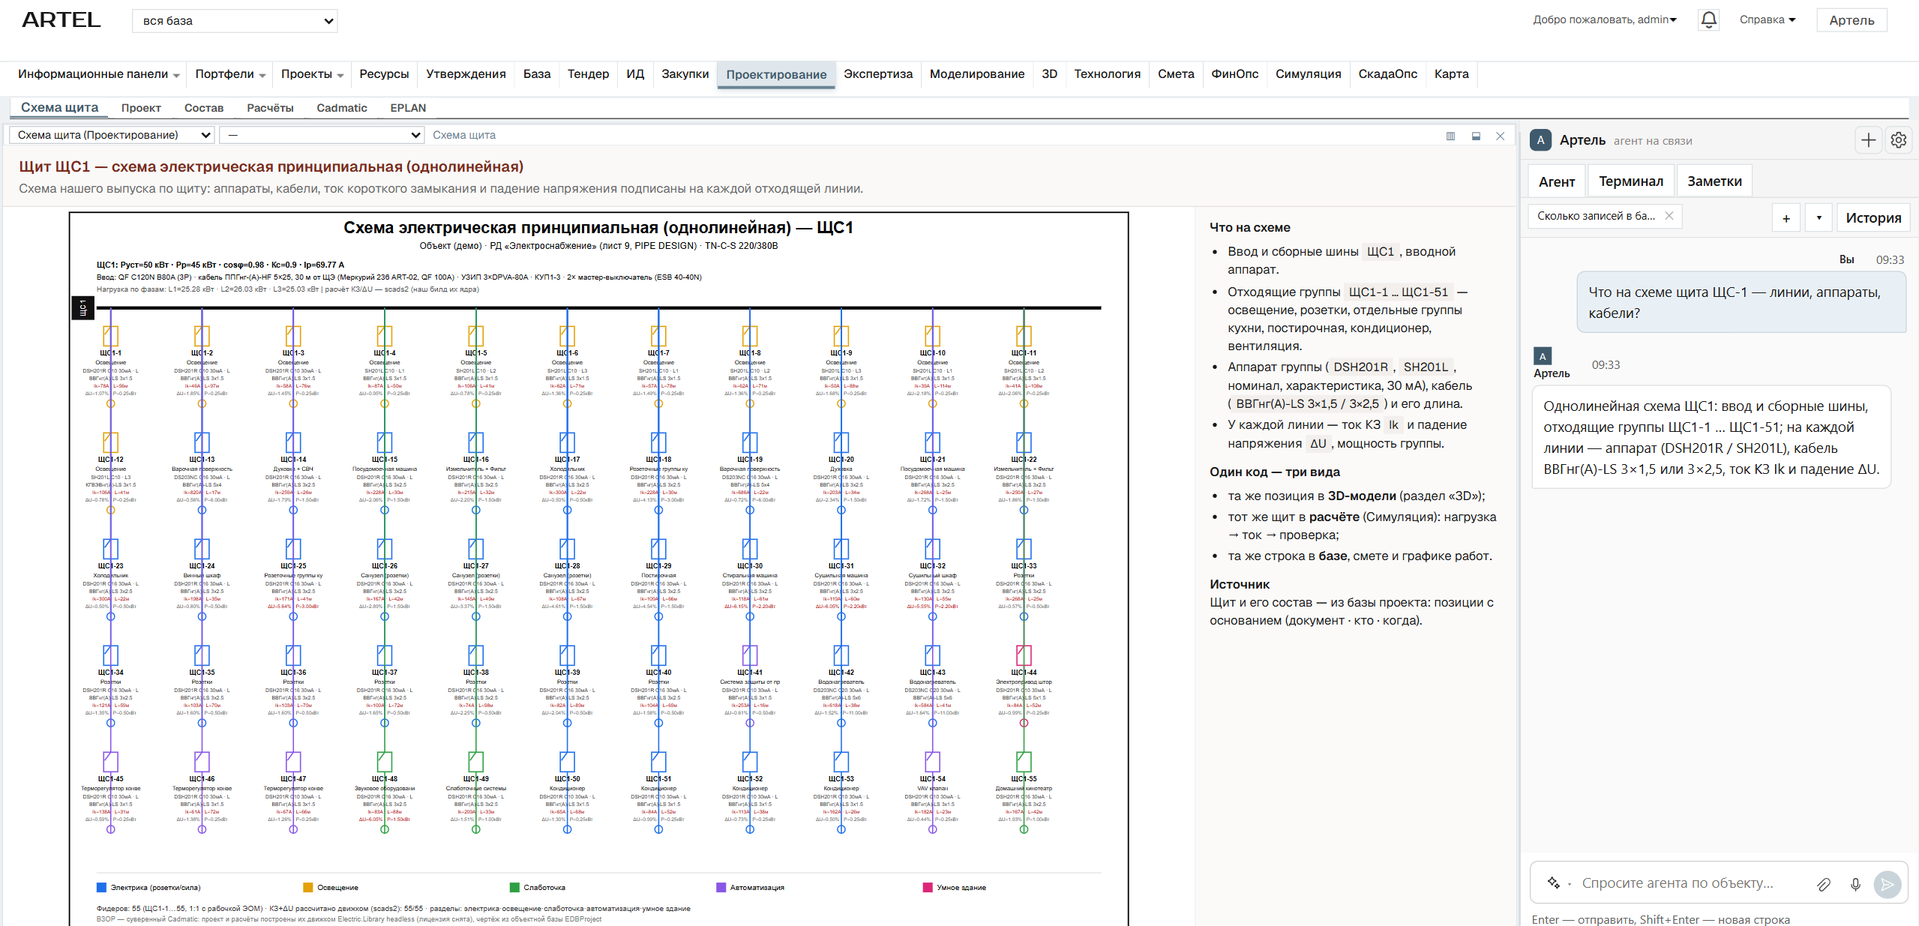Image resolution: width=1919 pixels, height=926 pixels.
Task: Click the paperclip attach icon
Action: (1824, 884)
